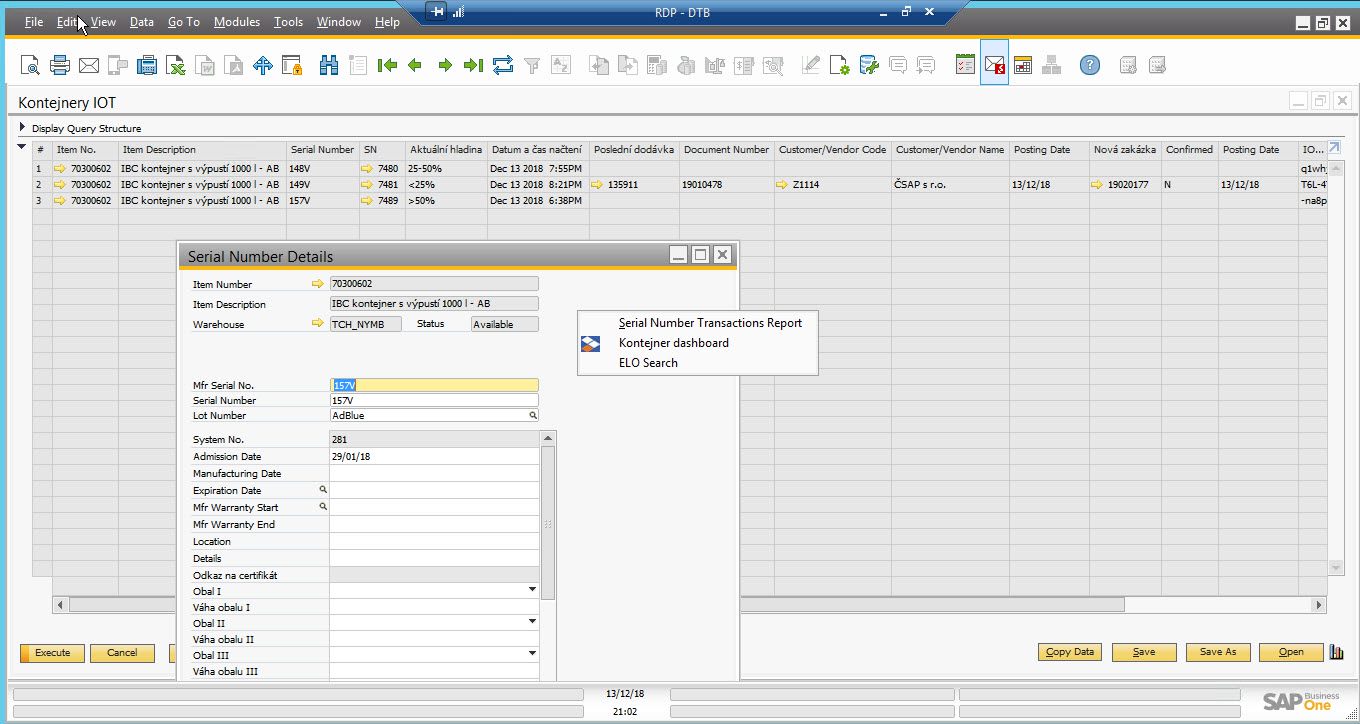The width and height of the screenshot is (1360, 724).
Task: Choose Serial Number Transactions Report
Action: (x=710, y=323)
